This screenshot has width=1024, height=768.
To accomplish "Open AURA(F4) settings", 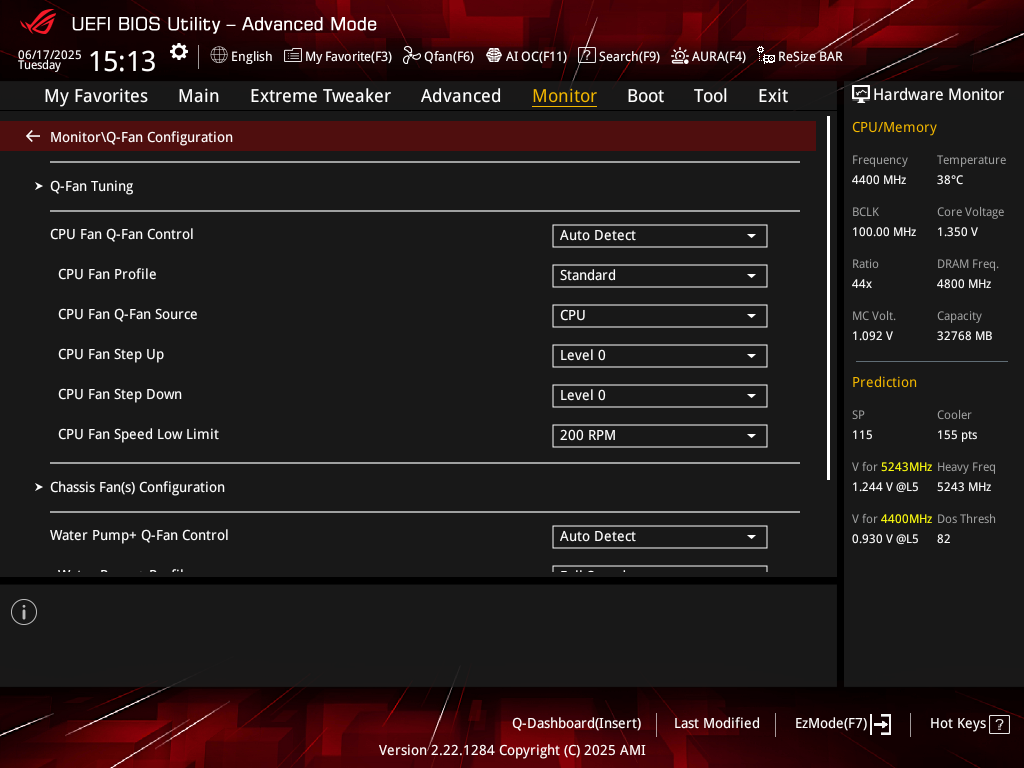I will pyautogui.click(x=718, y=57).
